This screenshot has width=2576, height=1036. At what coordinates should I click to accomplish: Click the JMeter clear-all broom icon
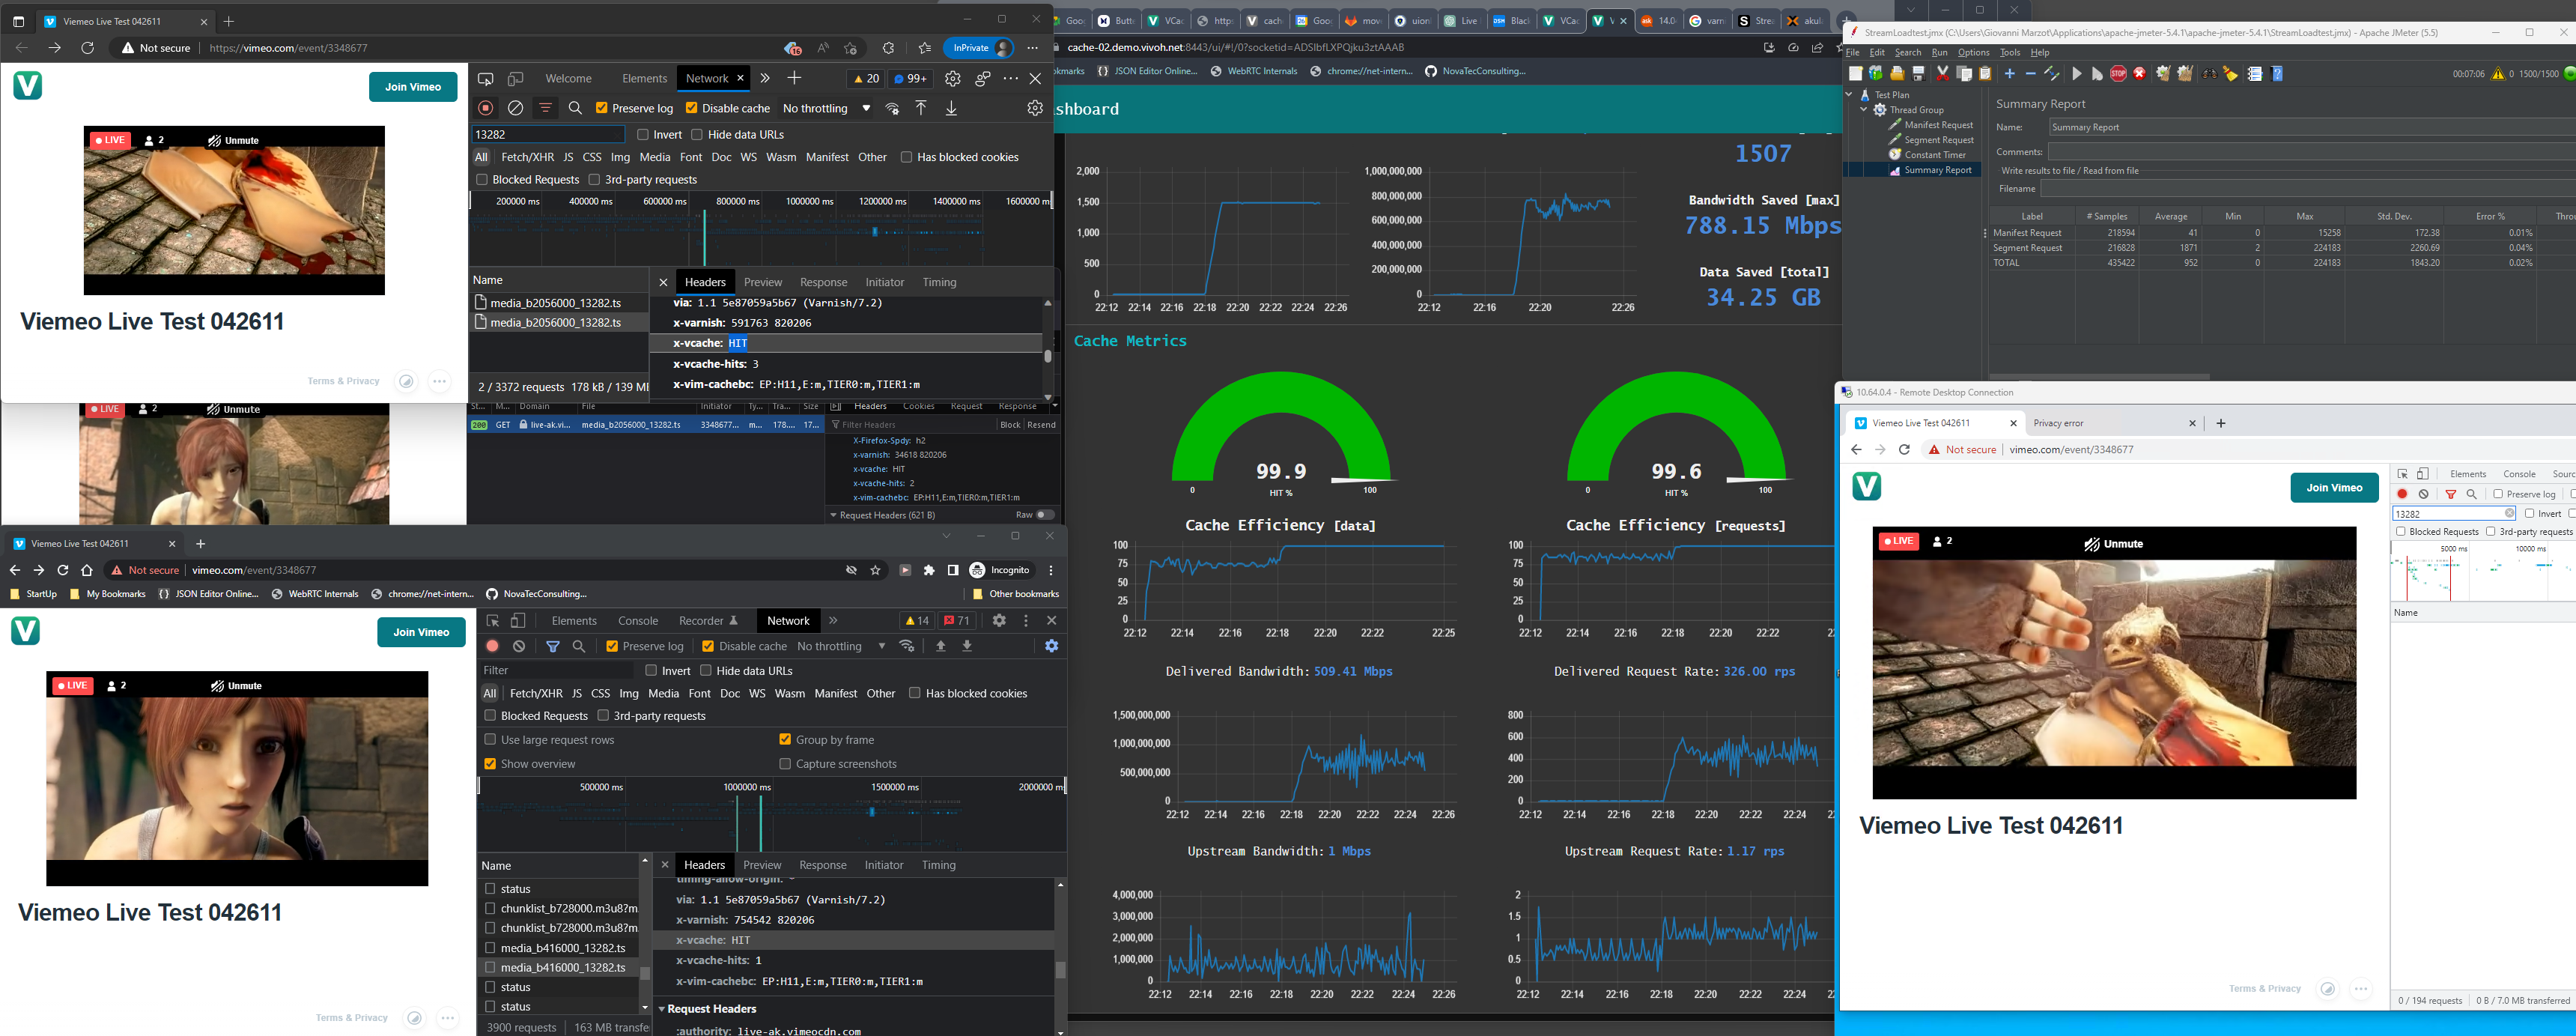[2185, 74]
